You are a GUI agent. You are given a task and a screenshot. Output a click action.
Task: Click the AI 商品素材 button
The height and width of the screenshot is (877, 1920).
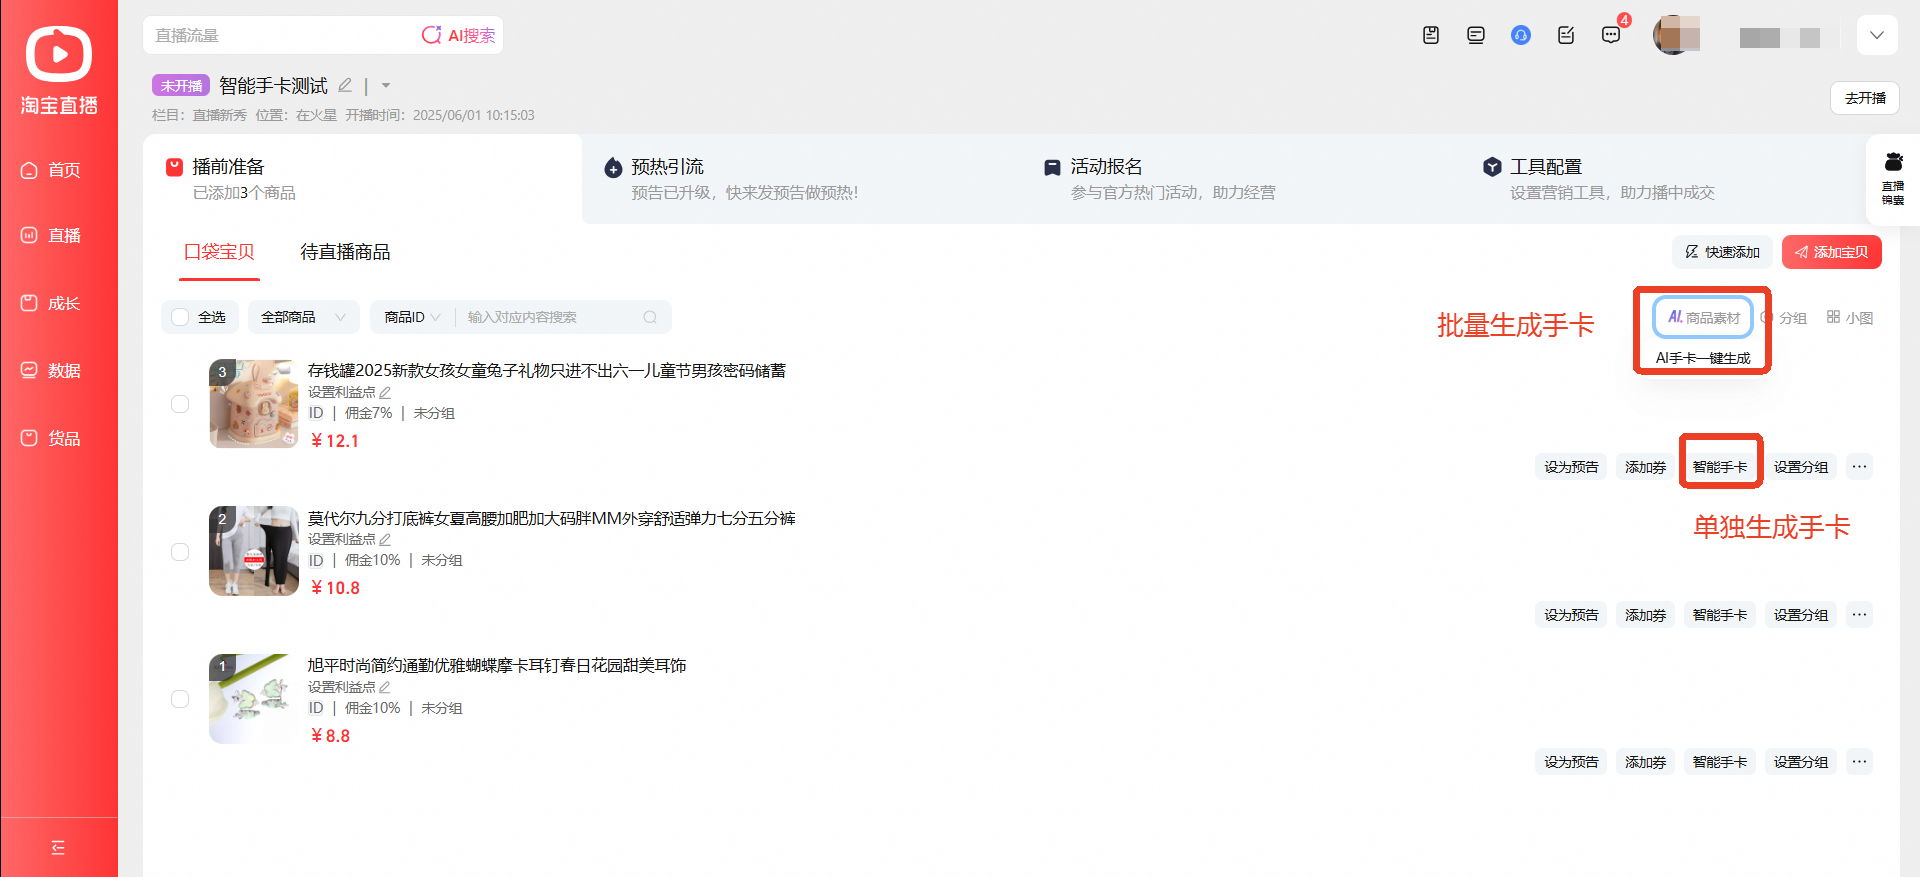[x=1703, y=317]
